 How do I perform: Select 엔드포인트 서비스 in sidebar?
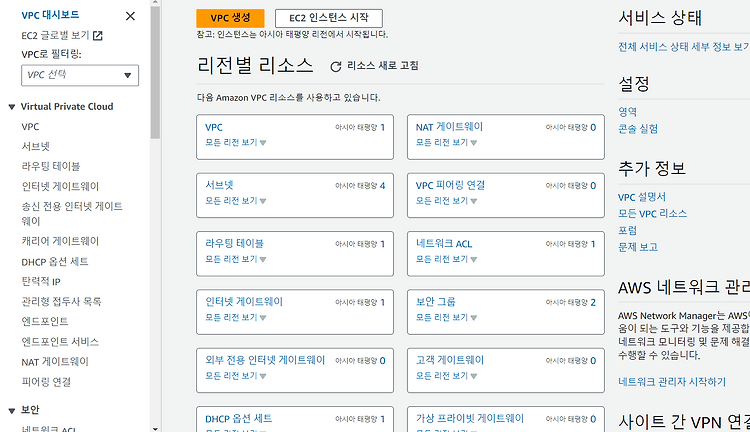coord(60,342)
